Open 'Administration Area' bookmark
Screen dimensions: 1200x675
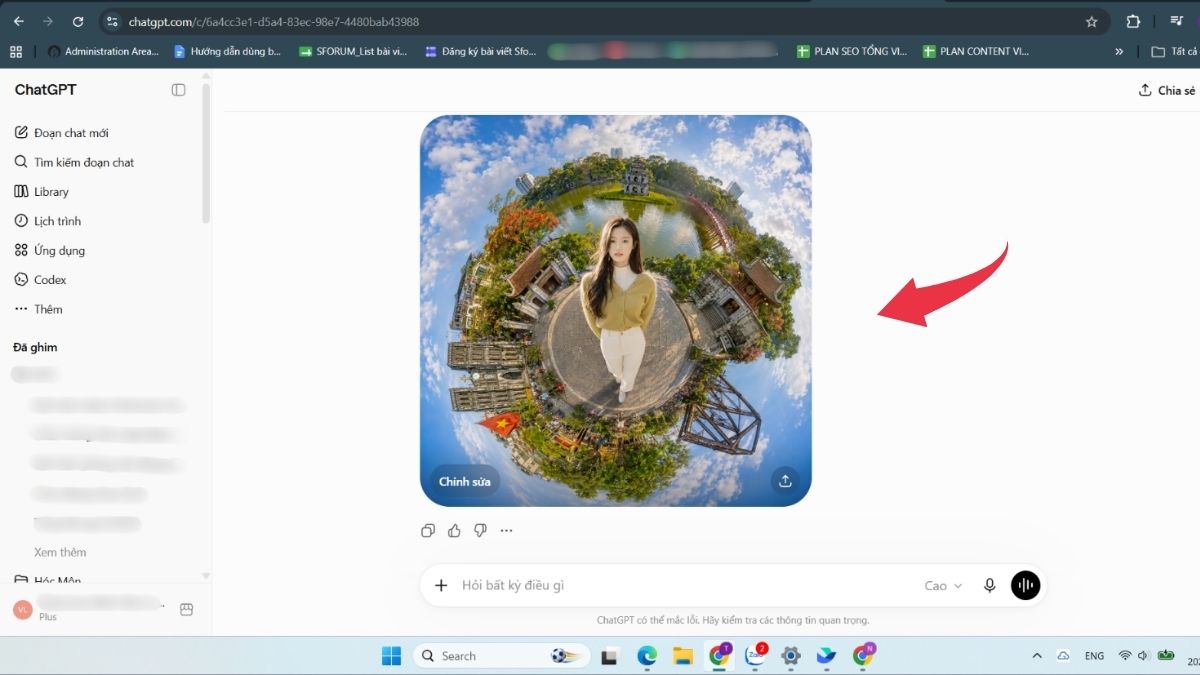103,51
